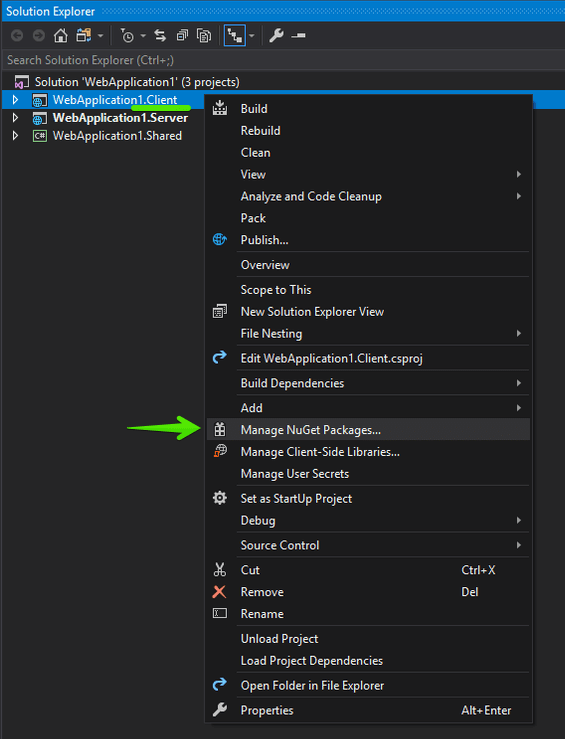
Task: Click the arrow icon beside Edit csproj
Action: coord(220,358)
